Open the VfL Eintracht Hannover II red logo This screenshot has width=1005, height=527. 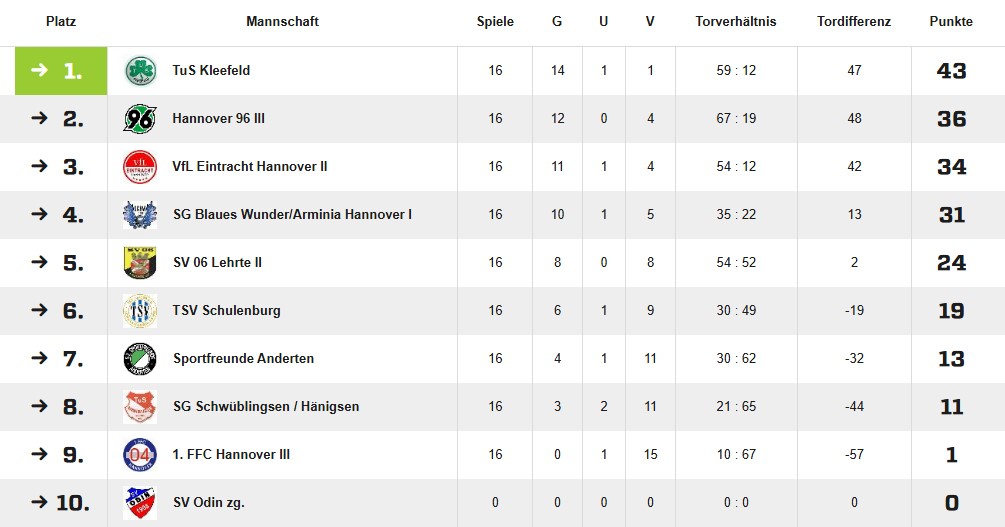tap(140, 167)
